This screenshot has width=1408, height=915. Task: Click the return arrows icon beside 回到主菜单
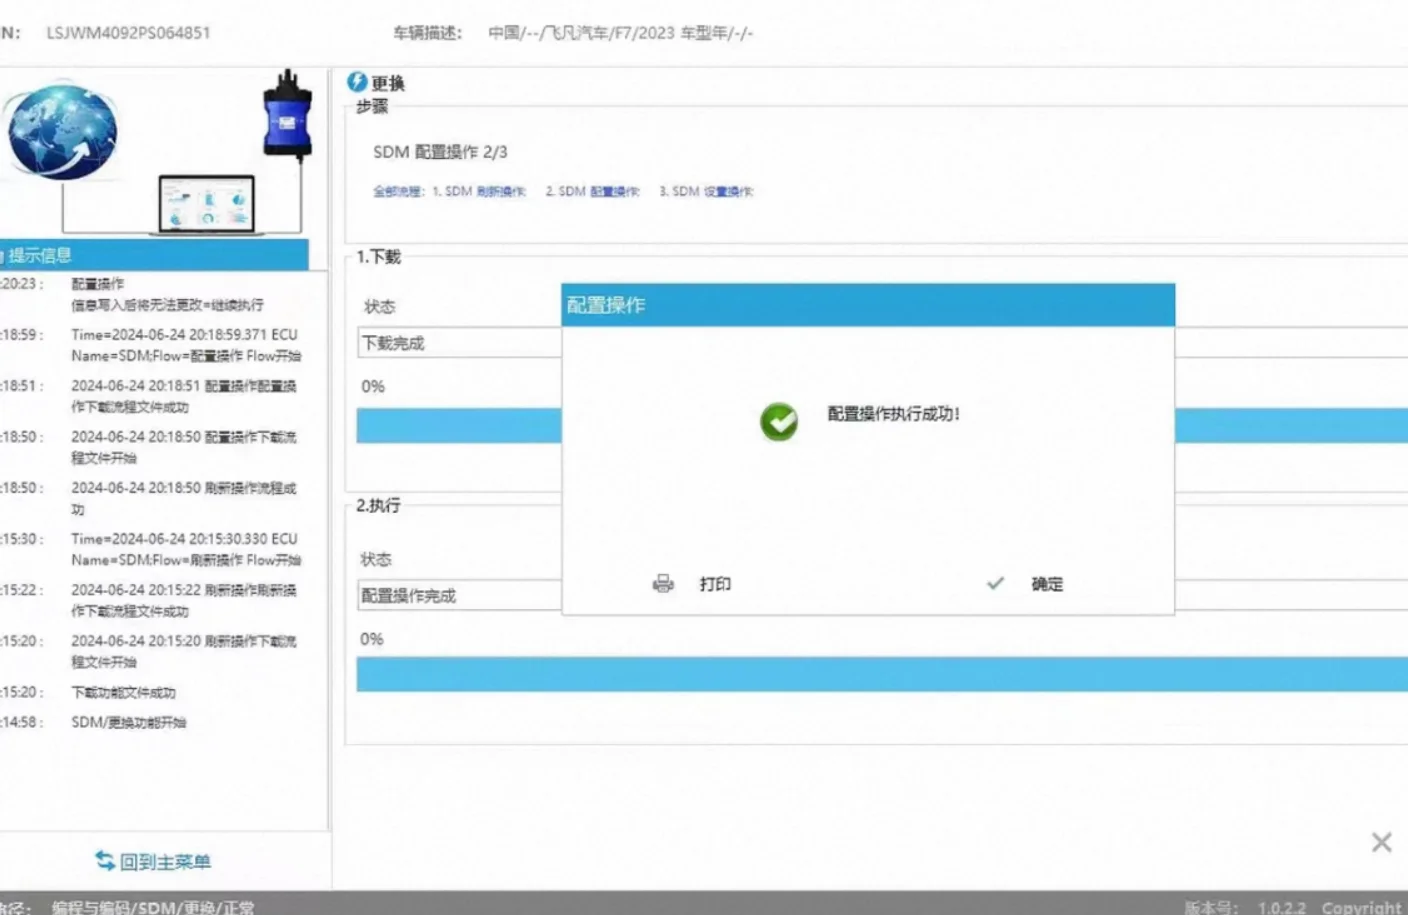[105, 860]
